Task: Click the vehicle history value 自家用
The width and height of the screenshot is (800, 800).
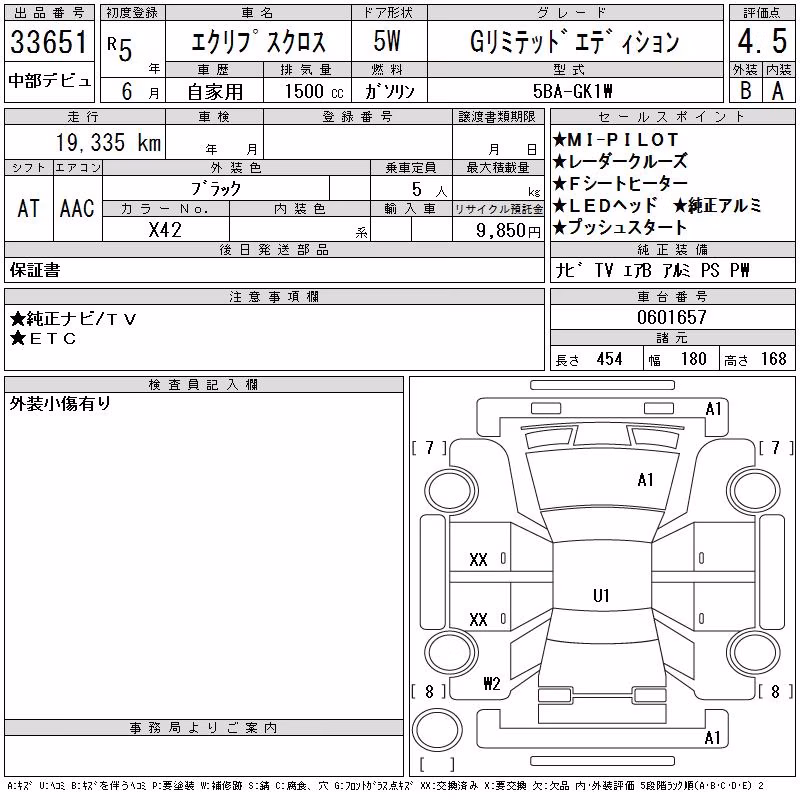Action: 215,92
